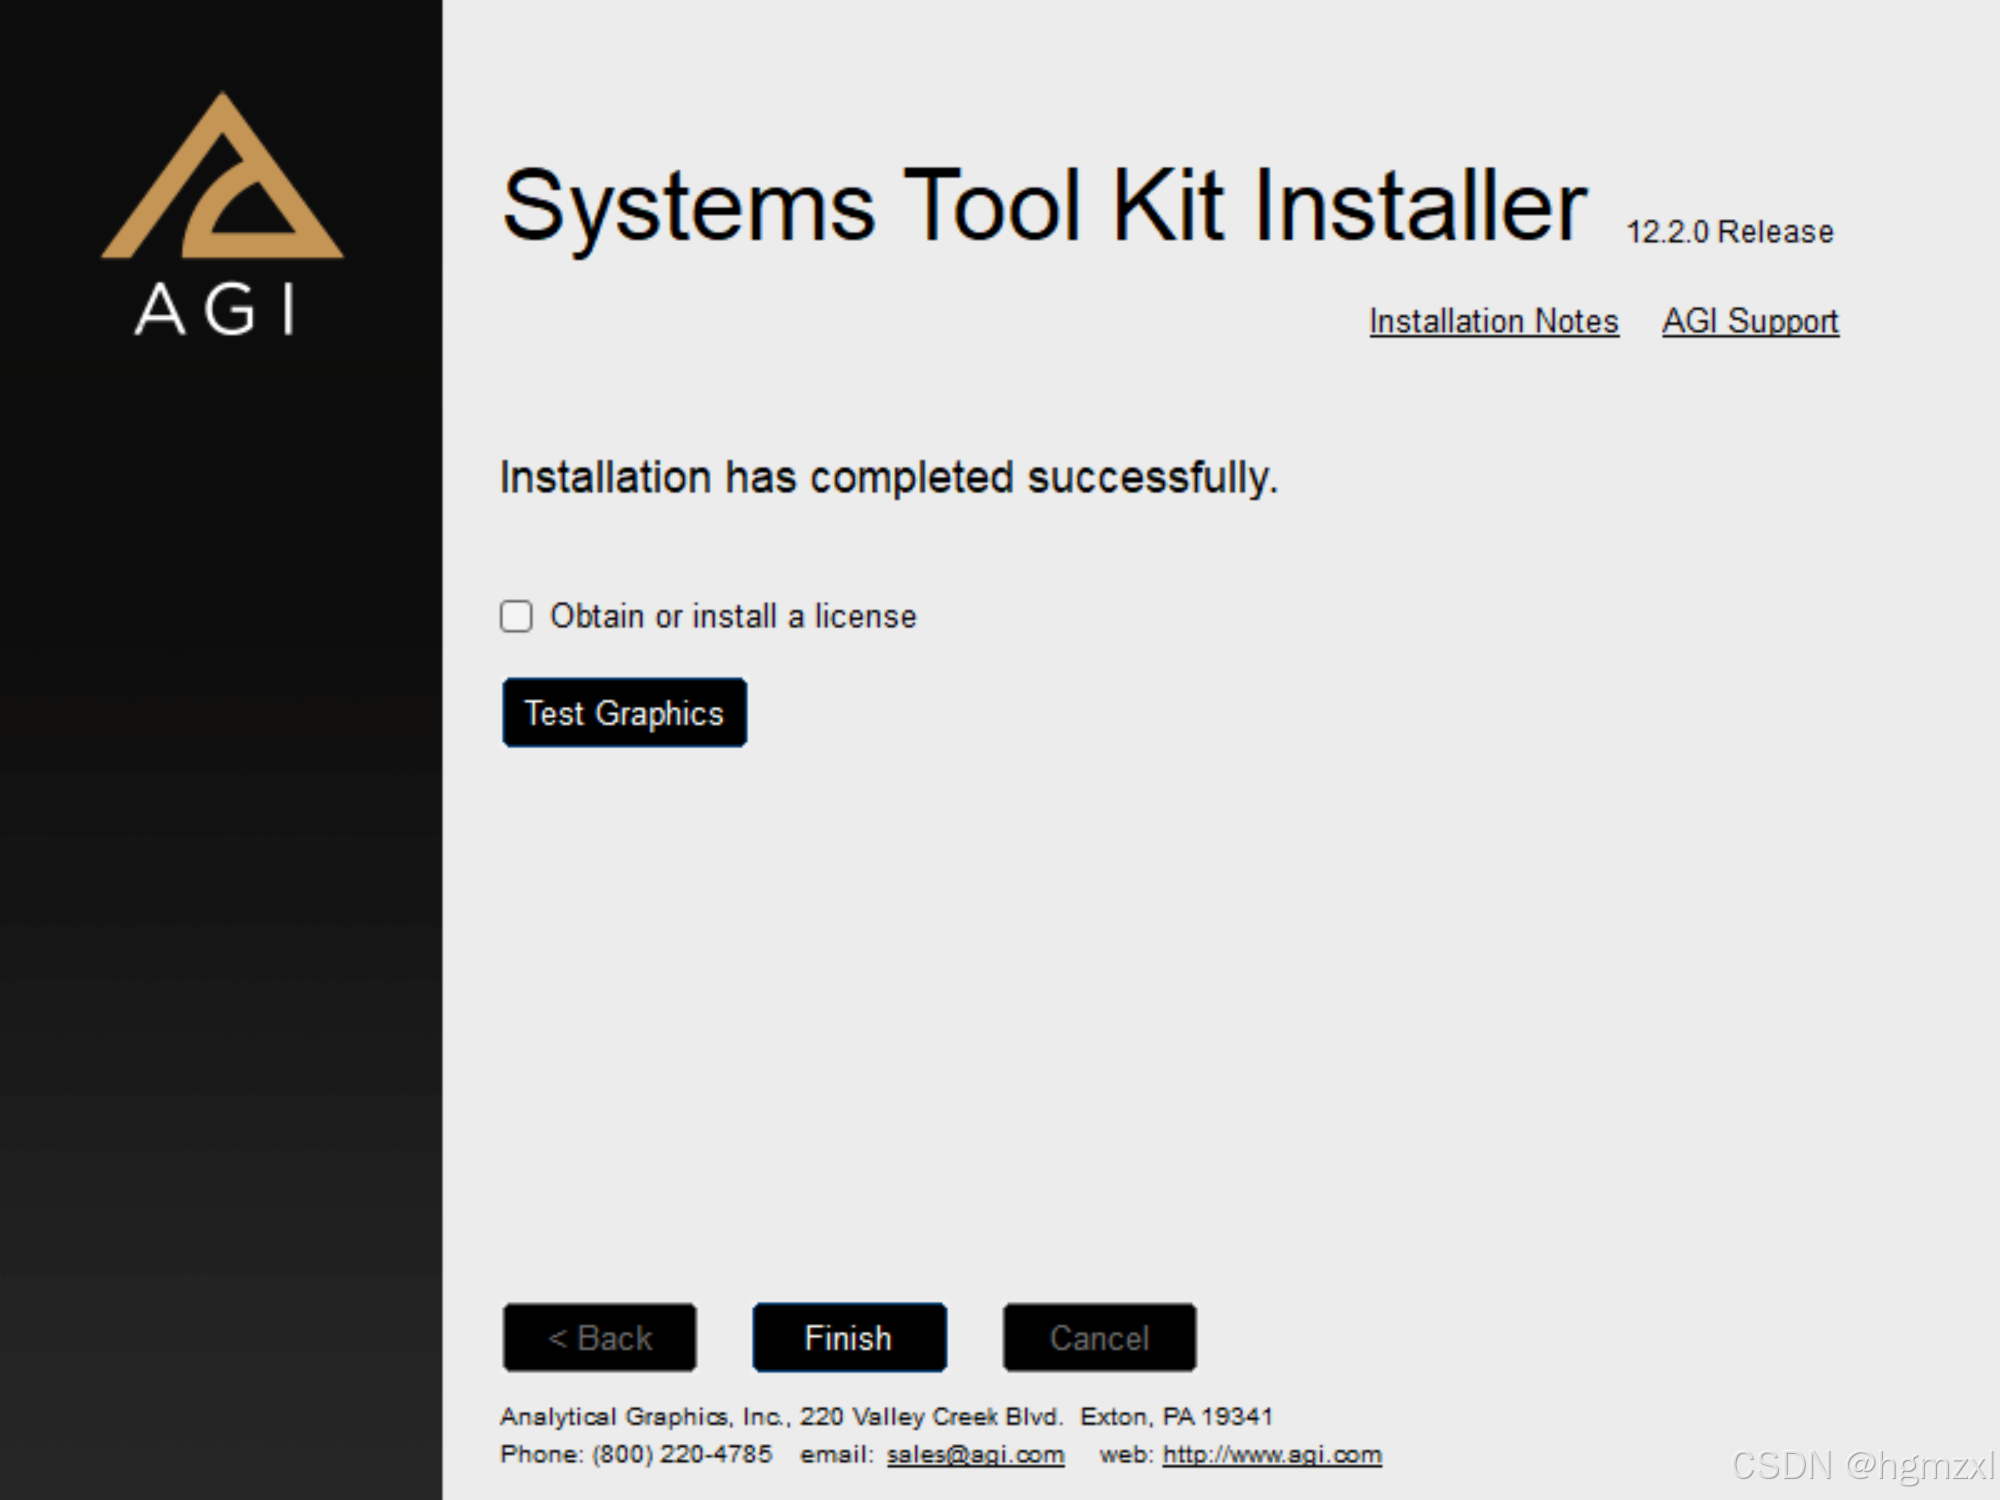Screen dimensions: 2000x1500
Task: Open the Installation Notes link
Action: pos(1494,321)
